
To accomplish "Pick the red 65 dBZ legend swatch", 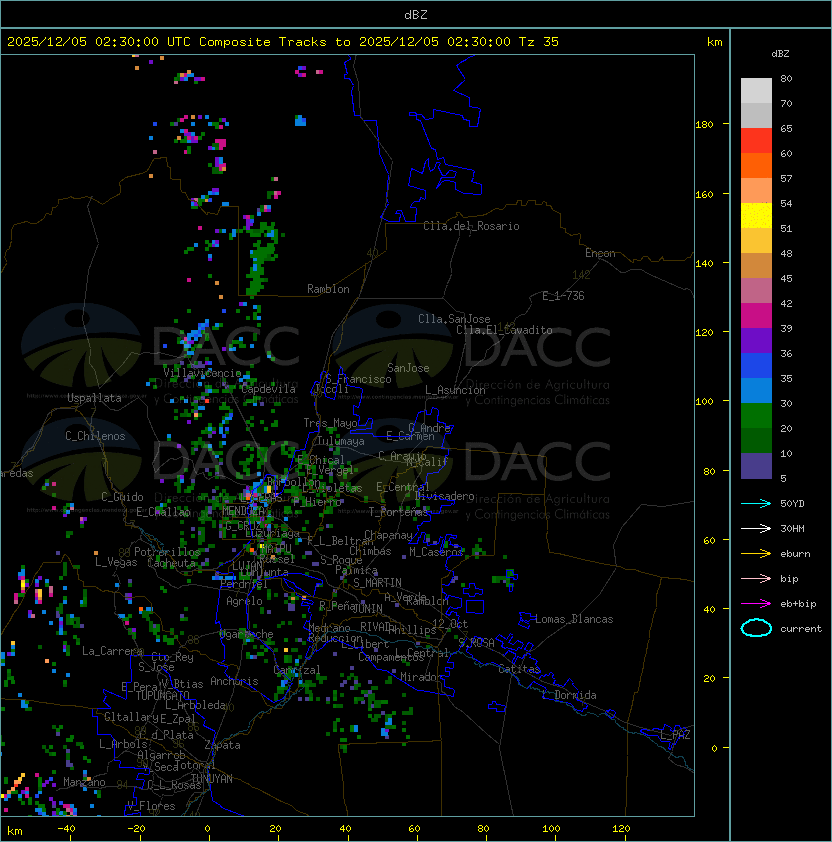I will coord(756,141).
